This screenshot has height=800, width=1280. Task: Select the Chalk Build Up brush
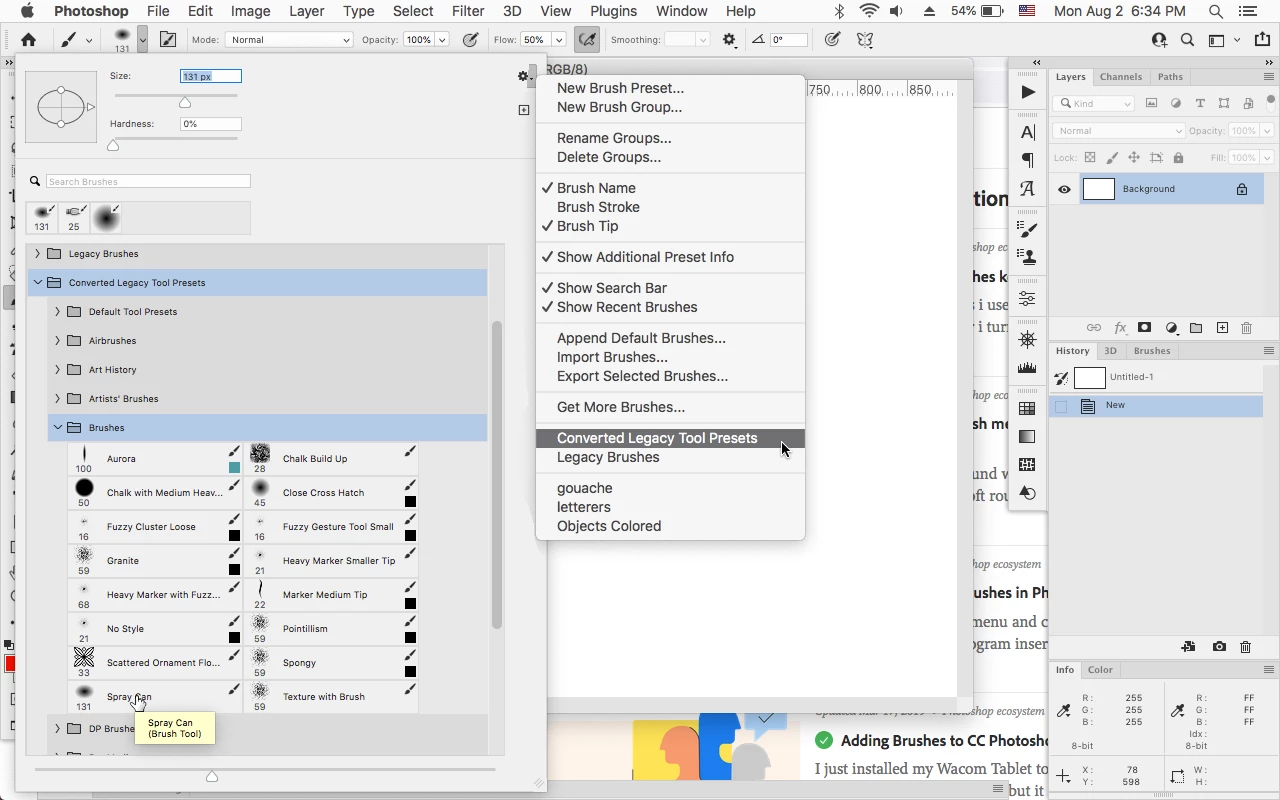click(333, 459)
